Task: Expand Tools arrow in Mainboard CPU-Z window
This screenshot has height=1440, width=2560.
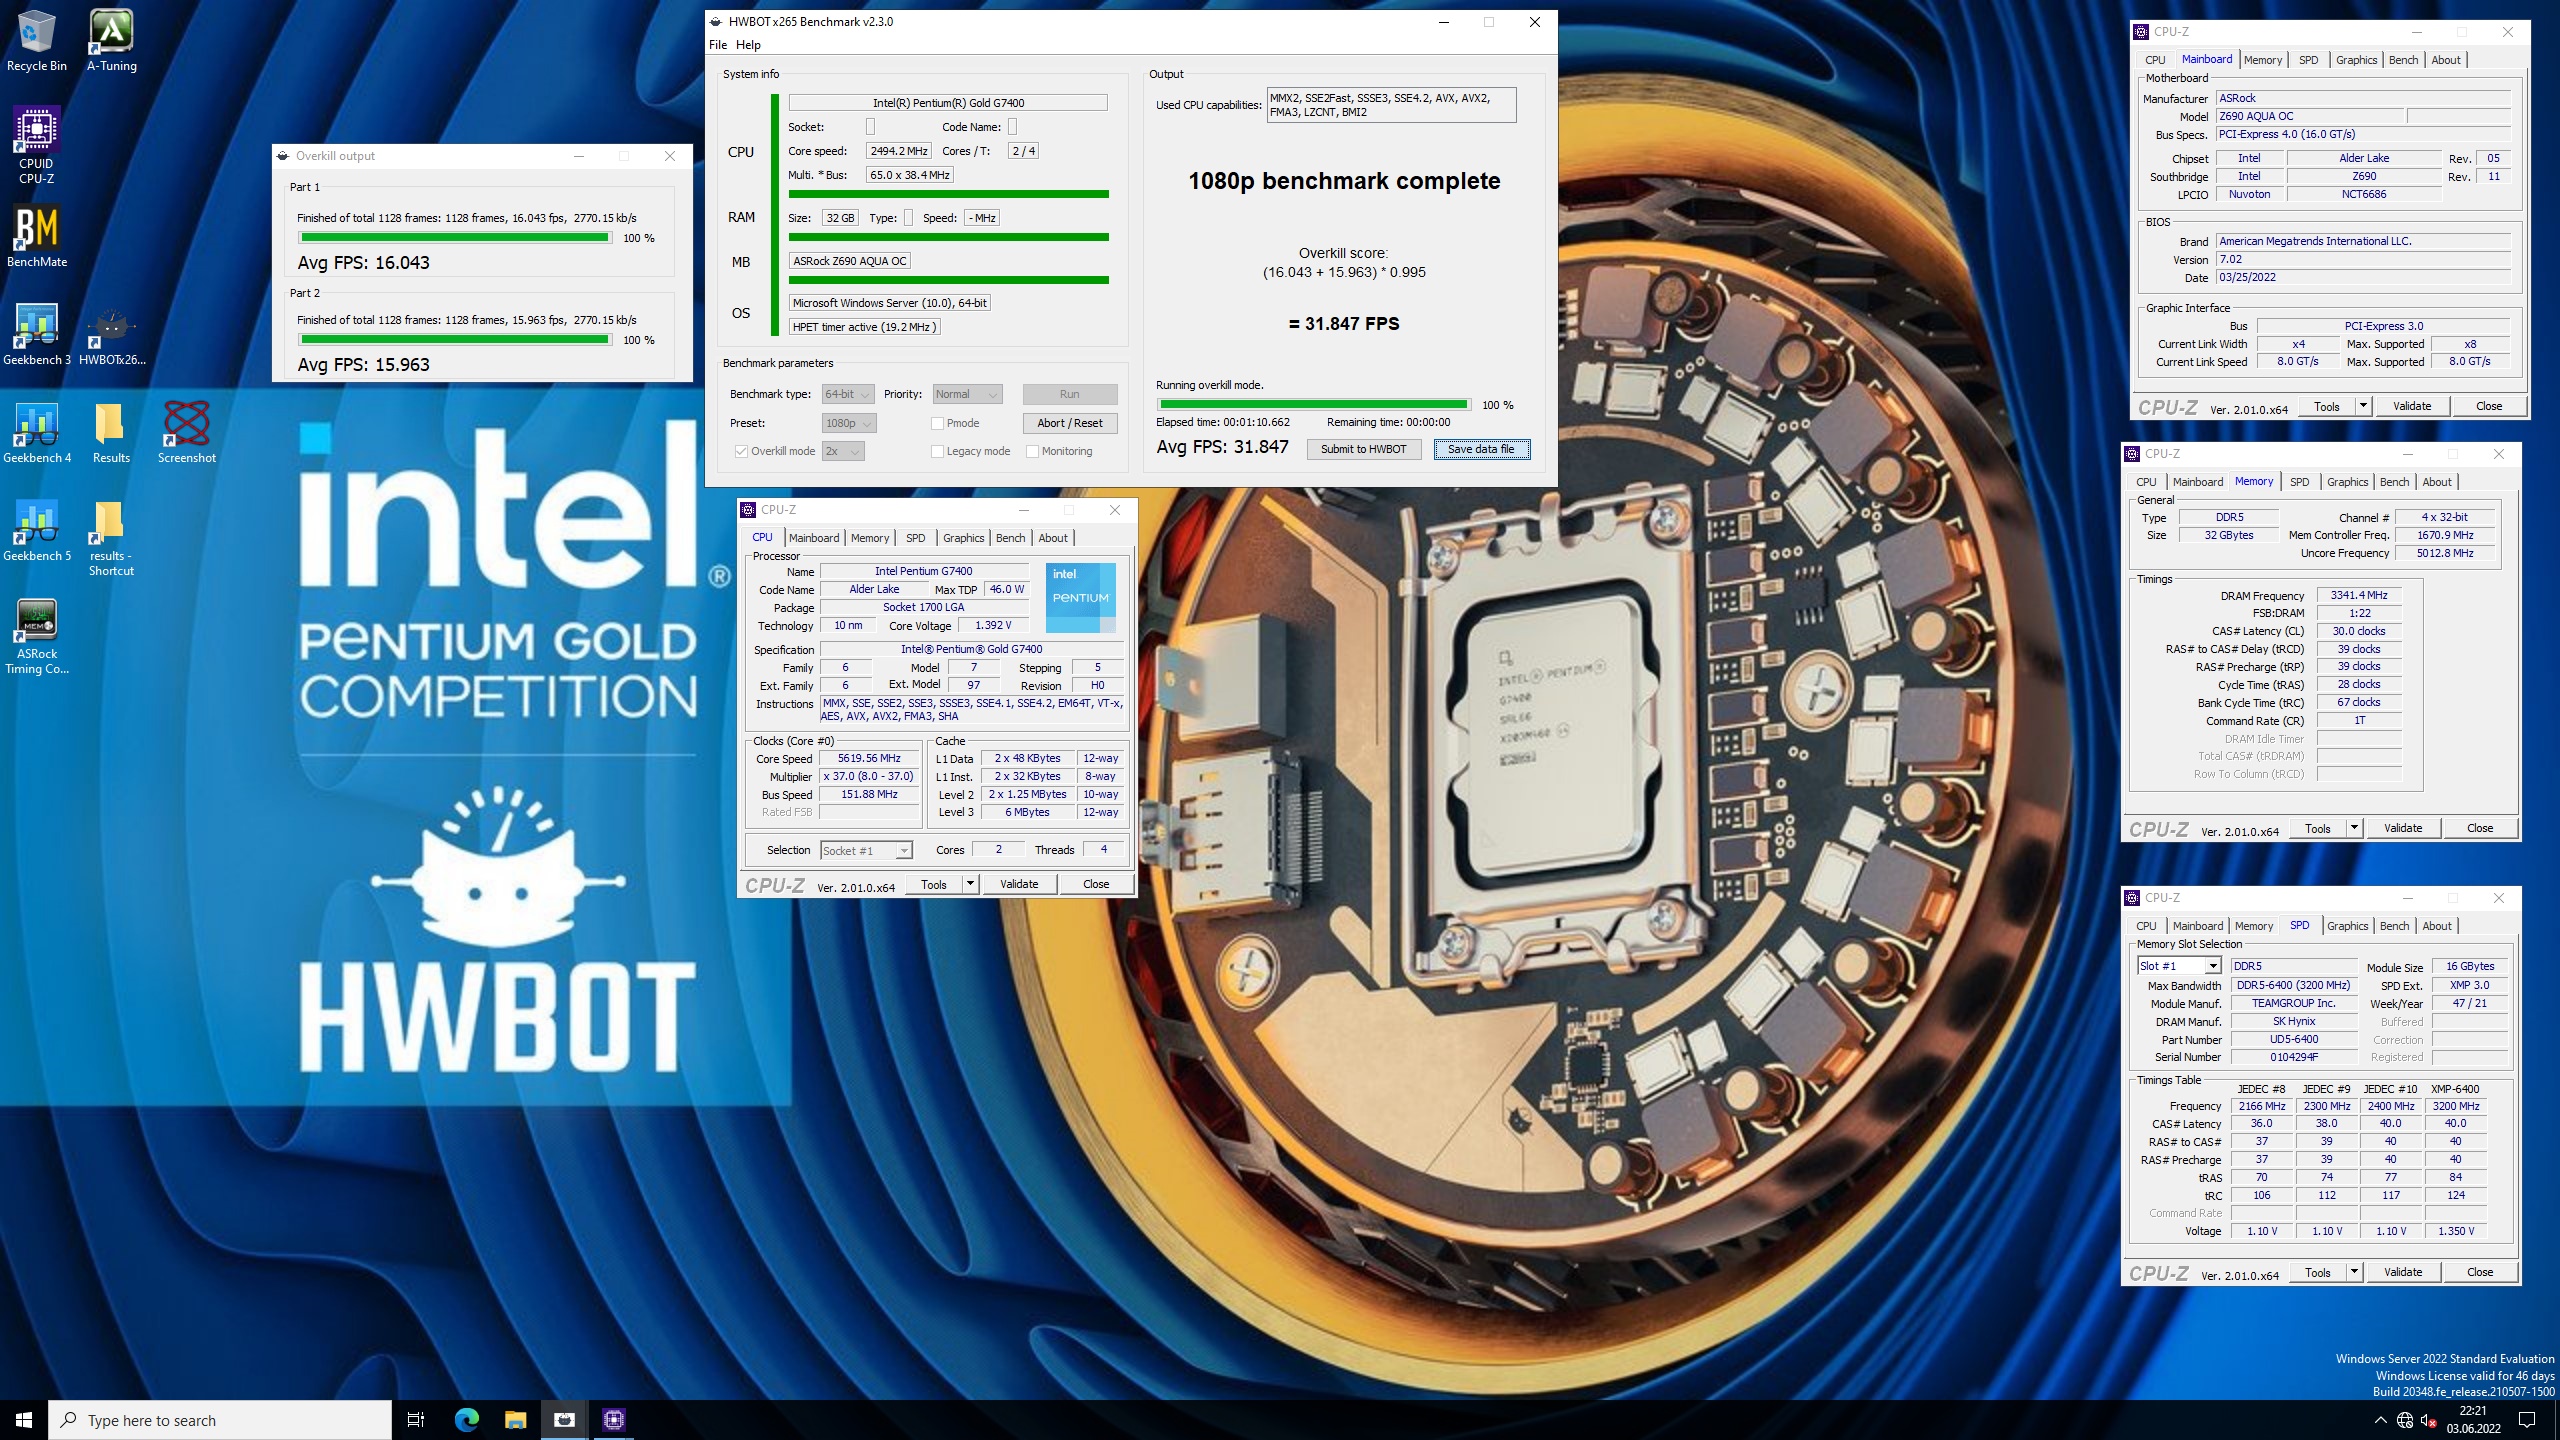Action: pos(2363,406)
